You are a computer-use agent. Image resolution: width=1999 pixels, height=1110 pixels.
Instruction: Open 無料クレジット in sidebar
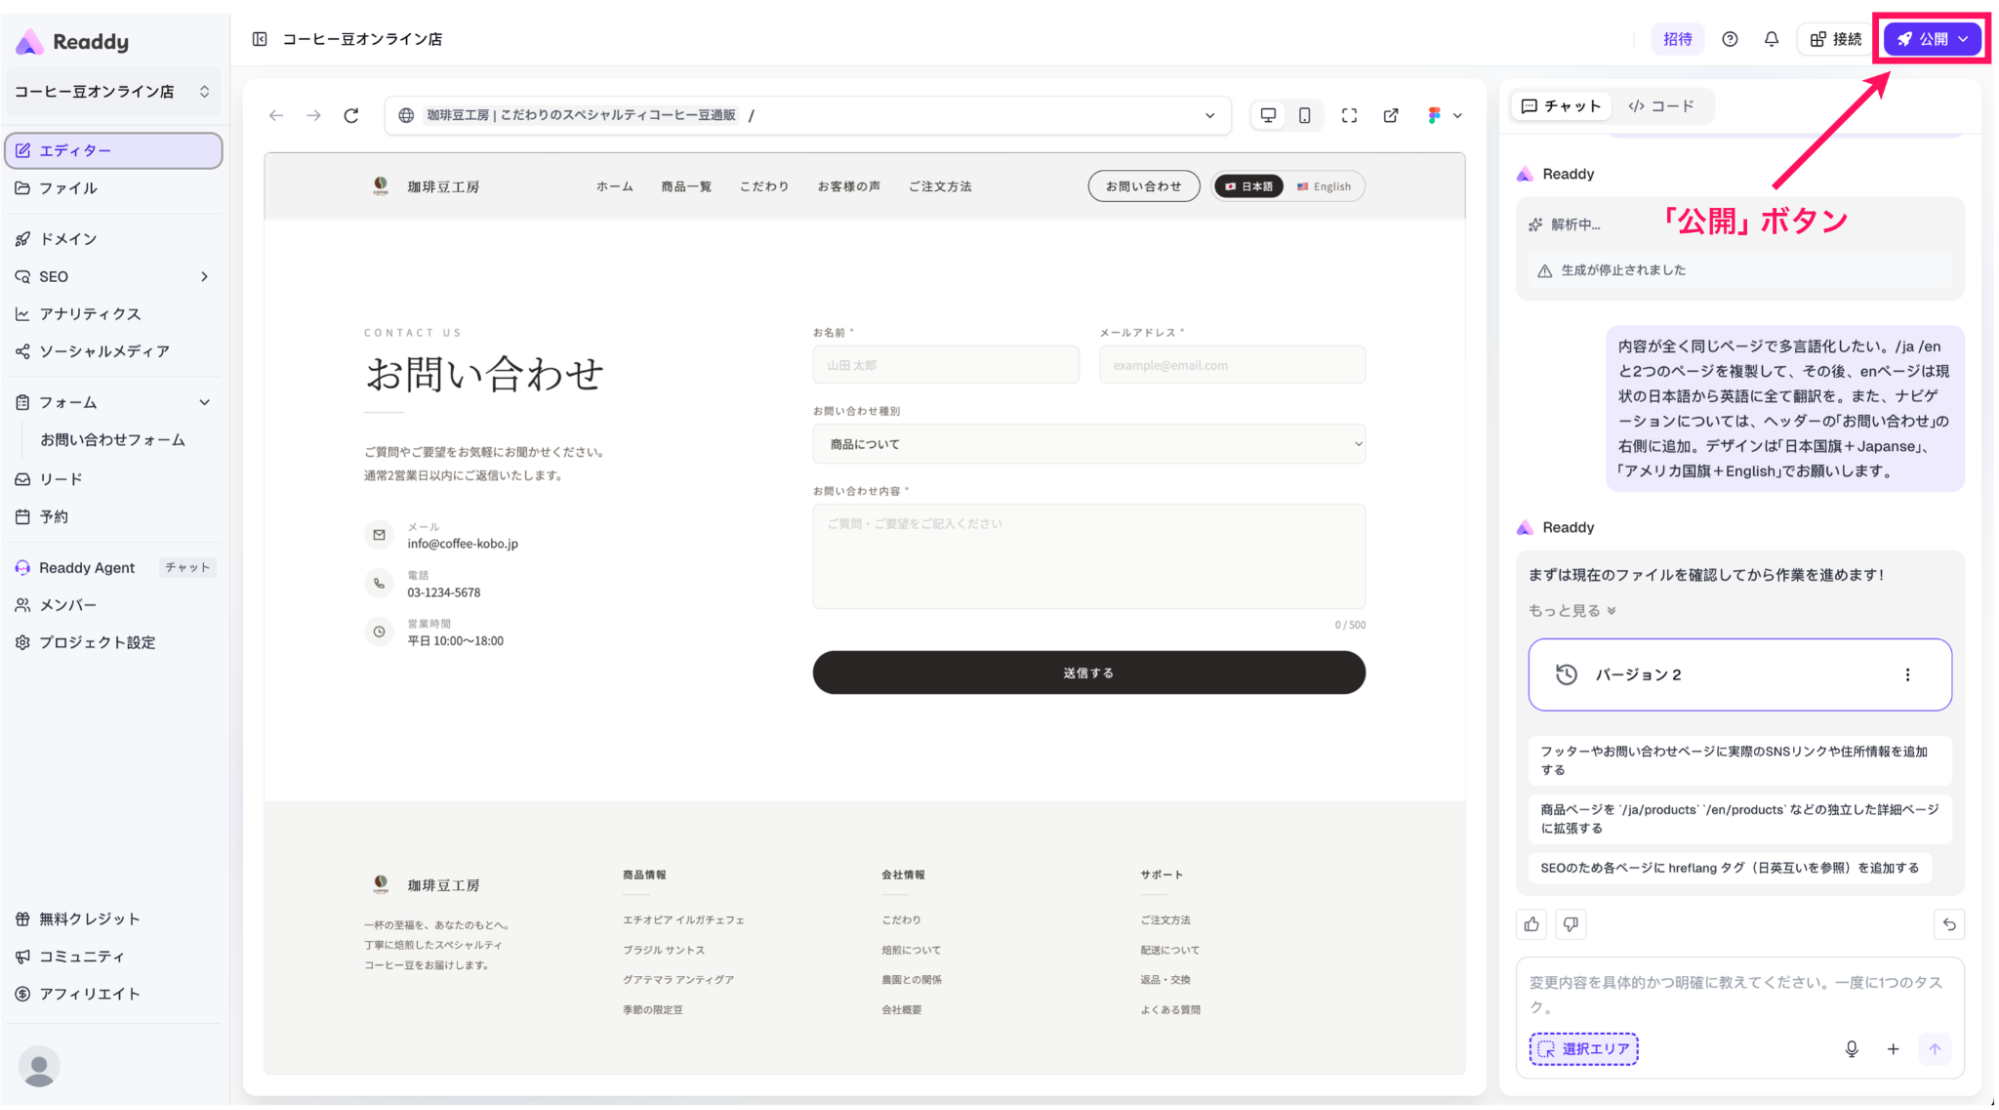[x=113, y=919]
